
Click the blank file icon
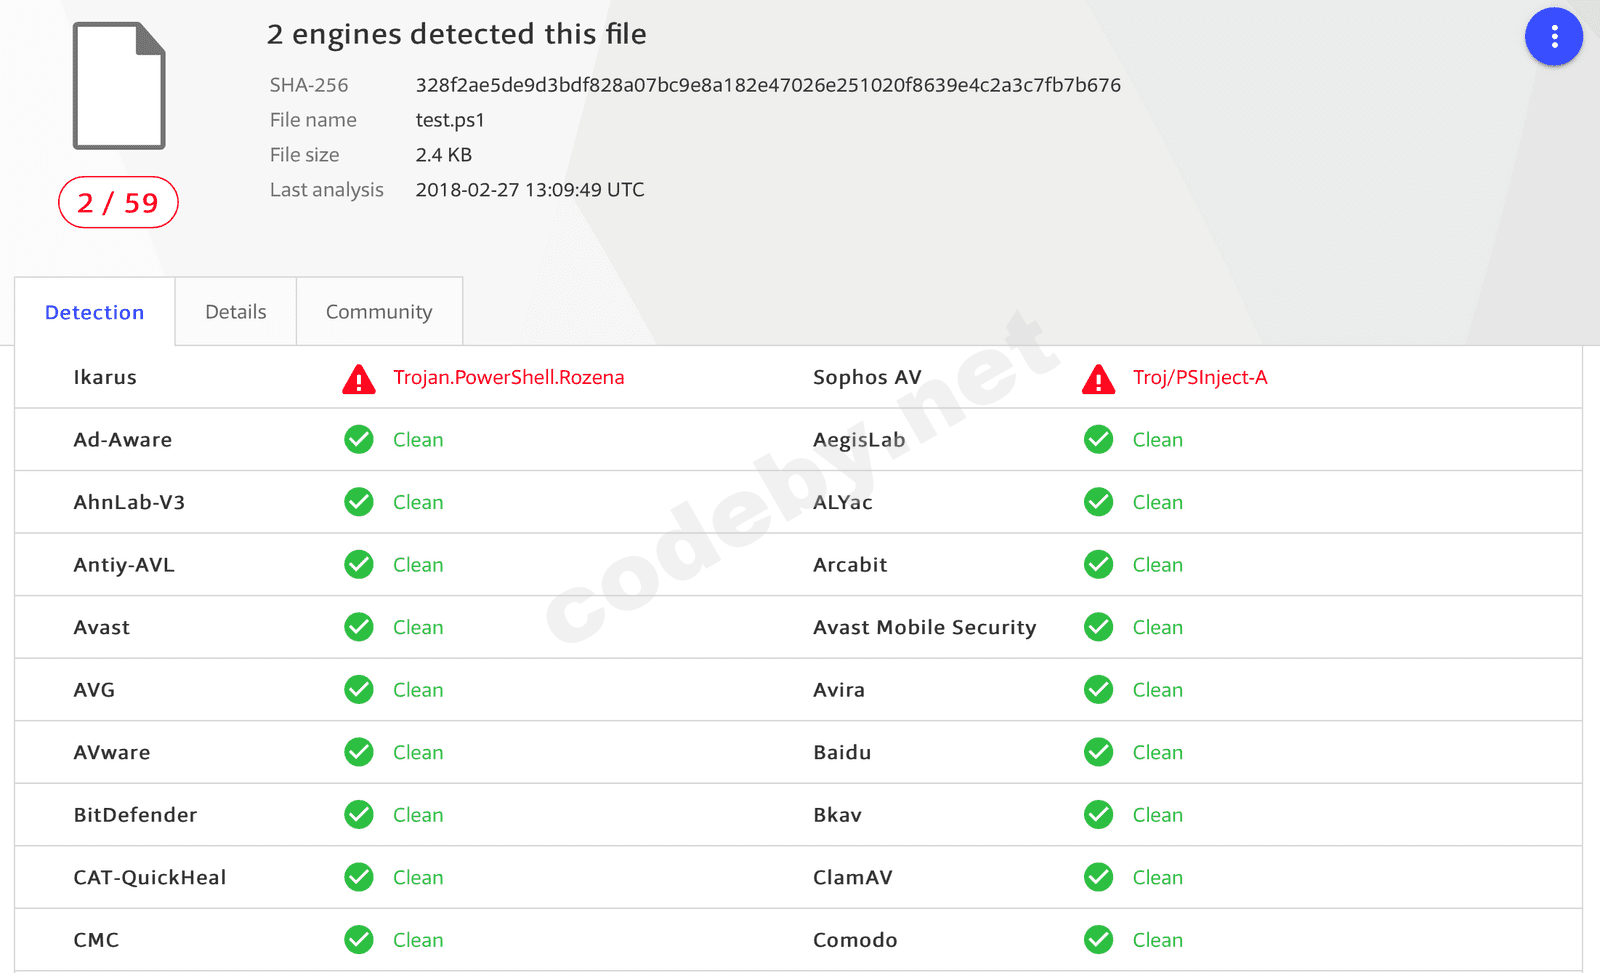click(x=119, y=86)
